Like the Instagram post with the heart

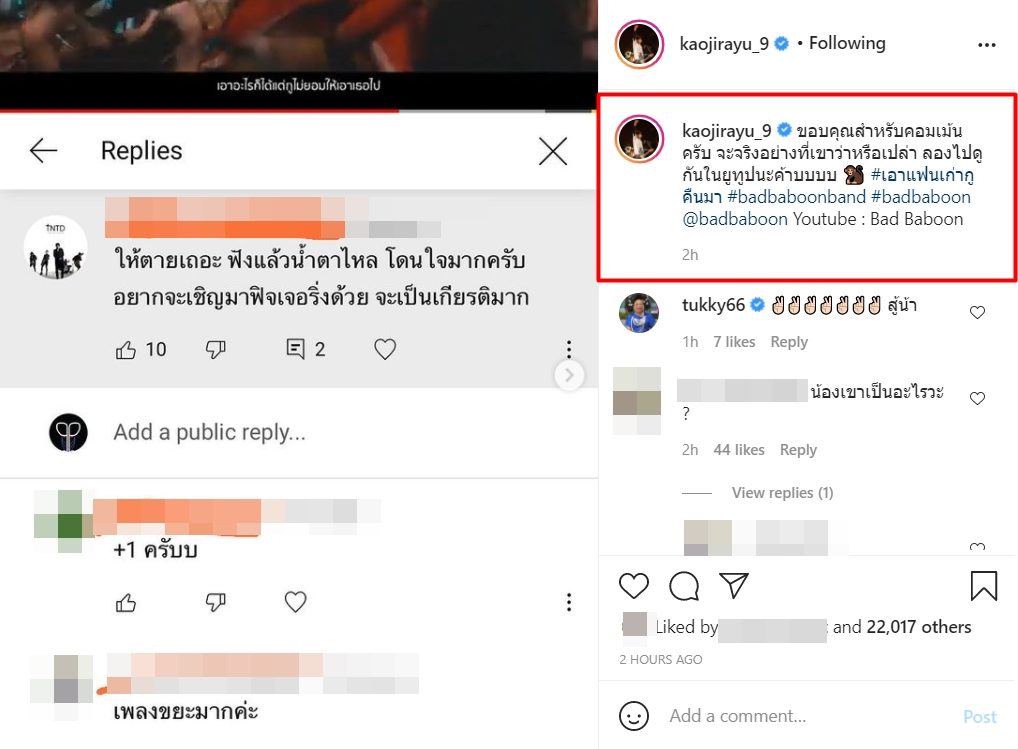coord(634,585)
